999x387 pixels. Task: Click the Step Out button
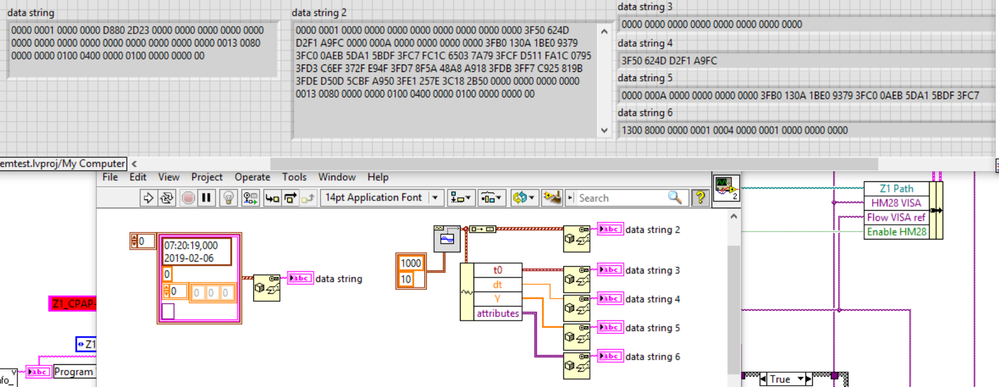coord(308,198)
